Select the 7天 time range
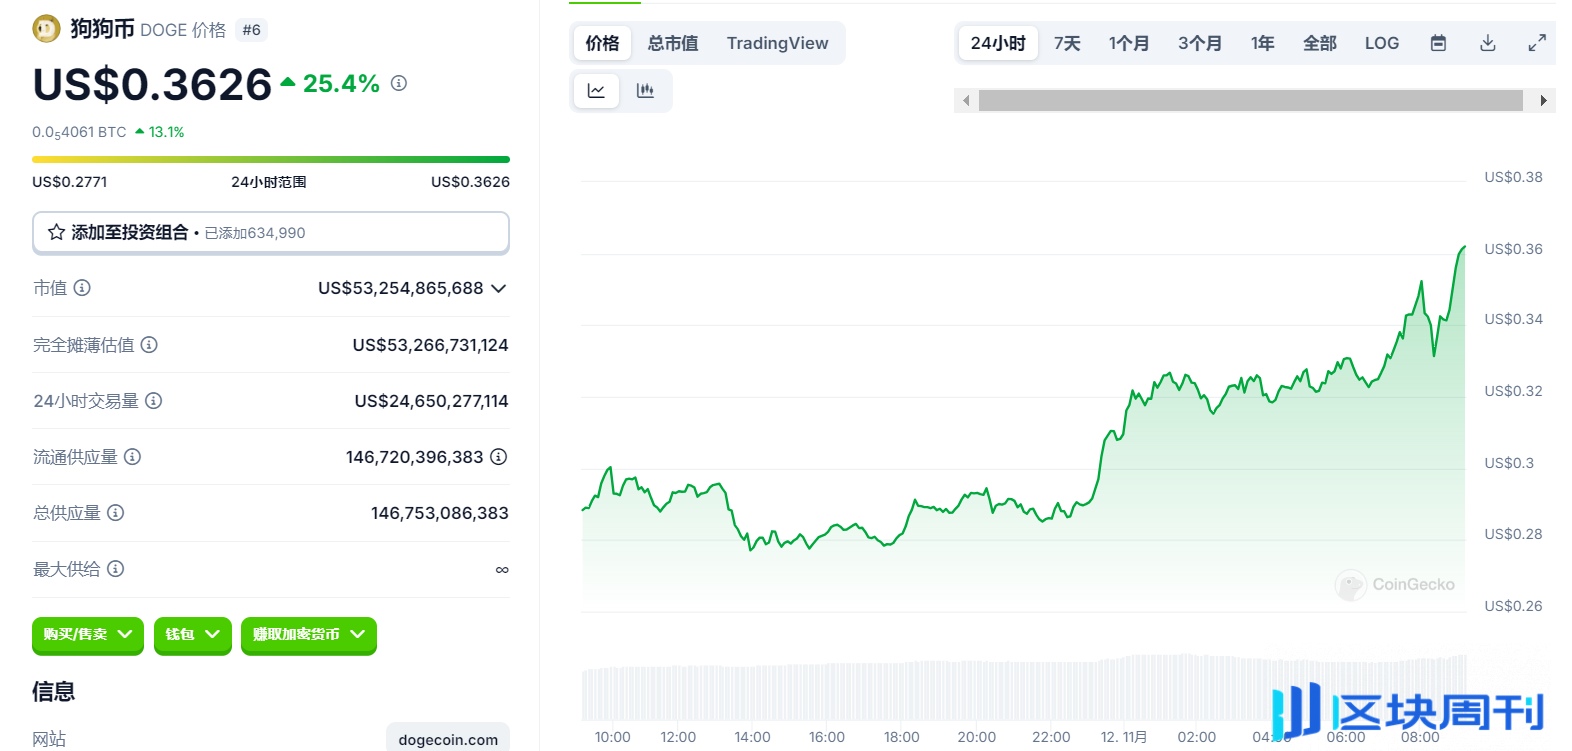Screen dimensions: 1572x751 click(1067, 43)
